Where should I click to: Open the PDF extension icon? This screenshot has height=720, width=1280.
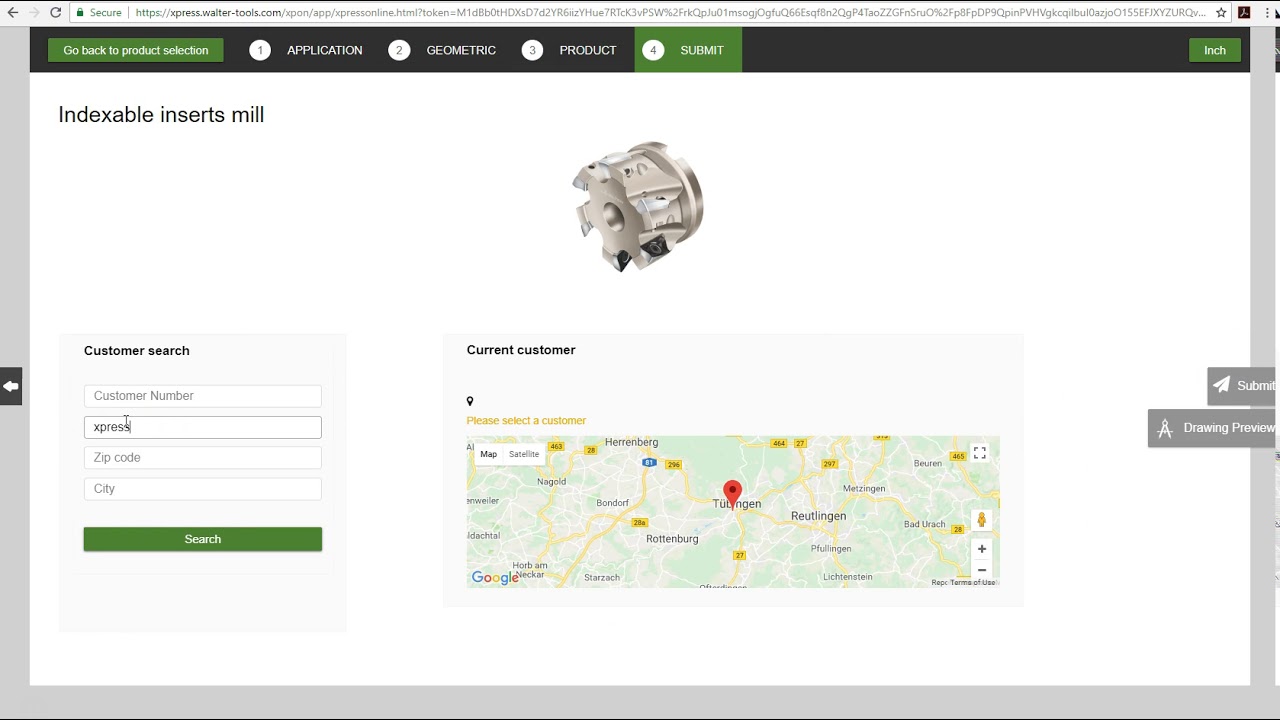pos(1244,13)
